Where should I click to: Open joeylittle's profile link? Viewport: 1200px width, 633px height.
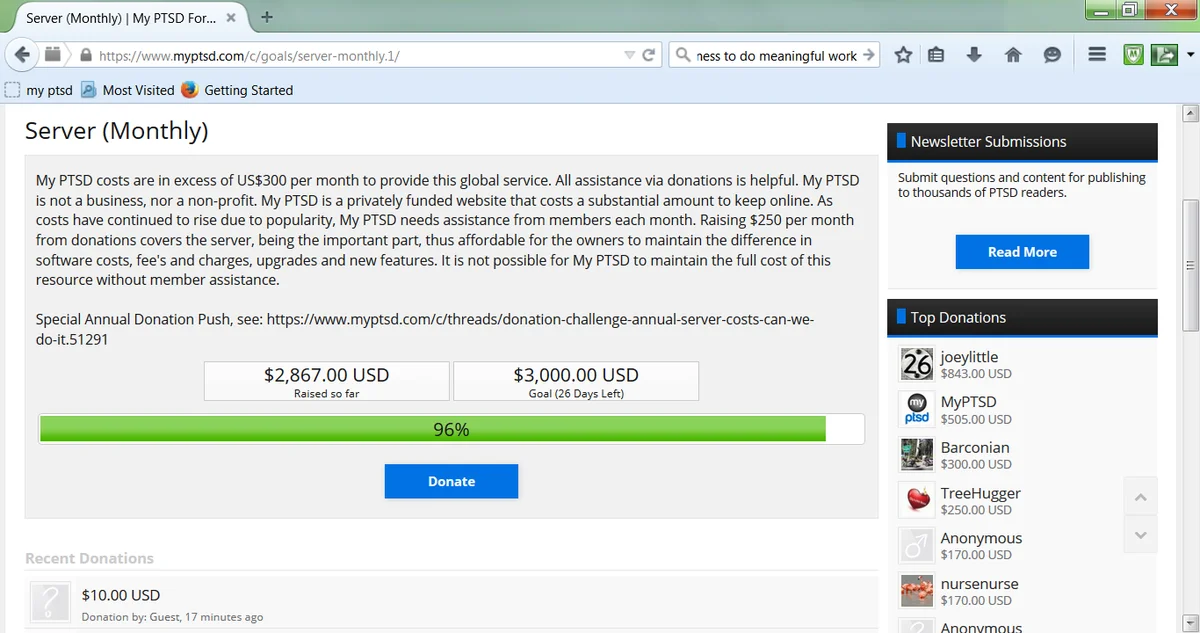click(x=969, y=357)
